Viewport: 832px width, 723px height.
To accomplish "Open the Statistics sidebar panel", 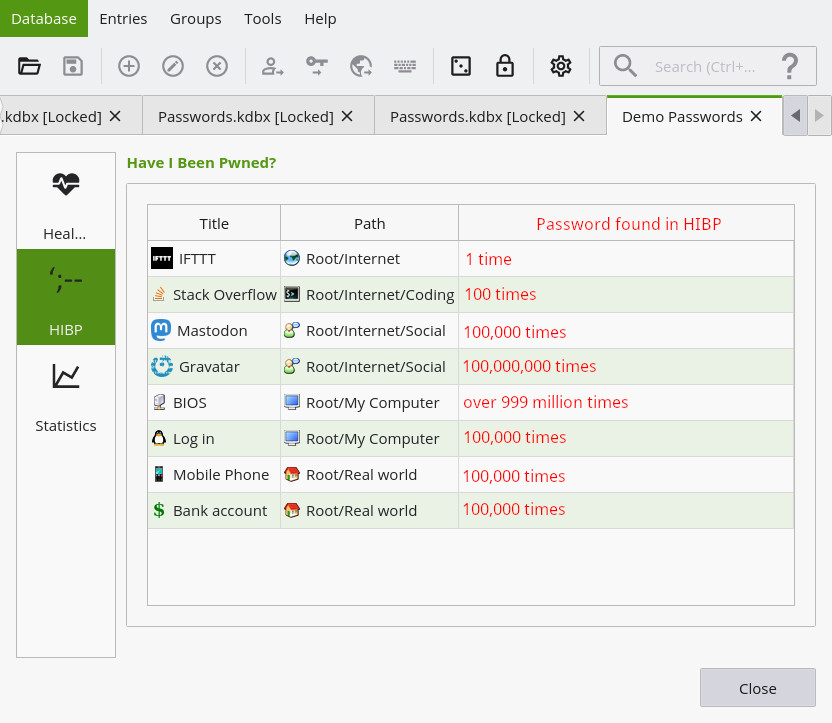I will 66,393.
